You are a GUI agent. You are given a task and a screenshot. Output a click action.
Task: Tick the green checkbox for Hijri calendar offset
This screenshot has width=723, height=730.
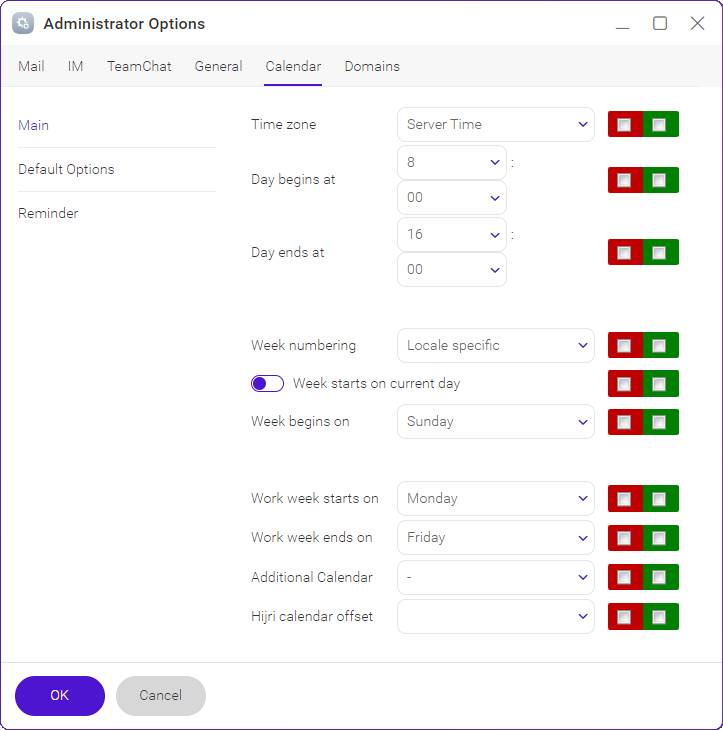pyautogui.click(x=659, y=617)
